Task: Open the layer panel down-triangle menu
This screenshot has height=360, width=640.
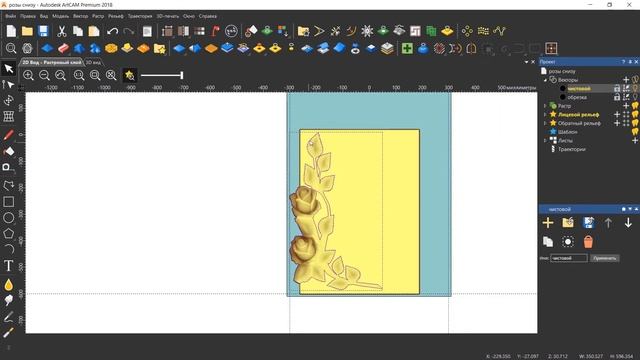Action: (x=630, y=209)
